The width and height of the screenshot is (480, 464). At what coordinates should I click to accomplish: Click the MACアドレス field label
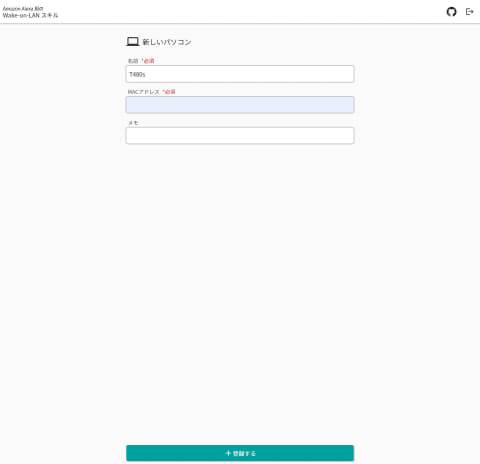(144, 92)
